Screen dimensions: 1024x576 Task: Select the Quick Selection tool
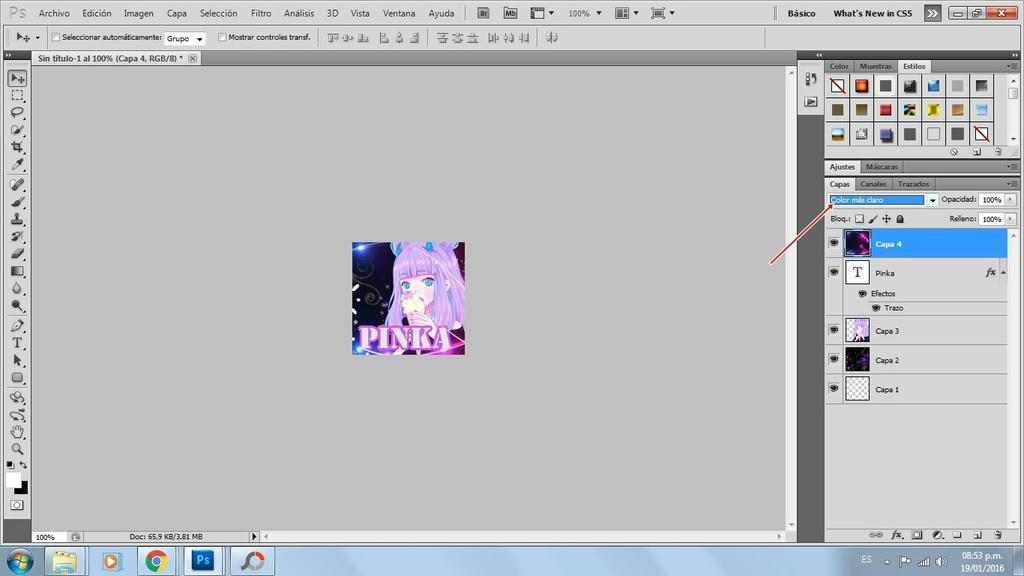17,130
